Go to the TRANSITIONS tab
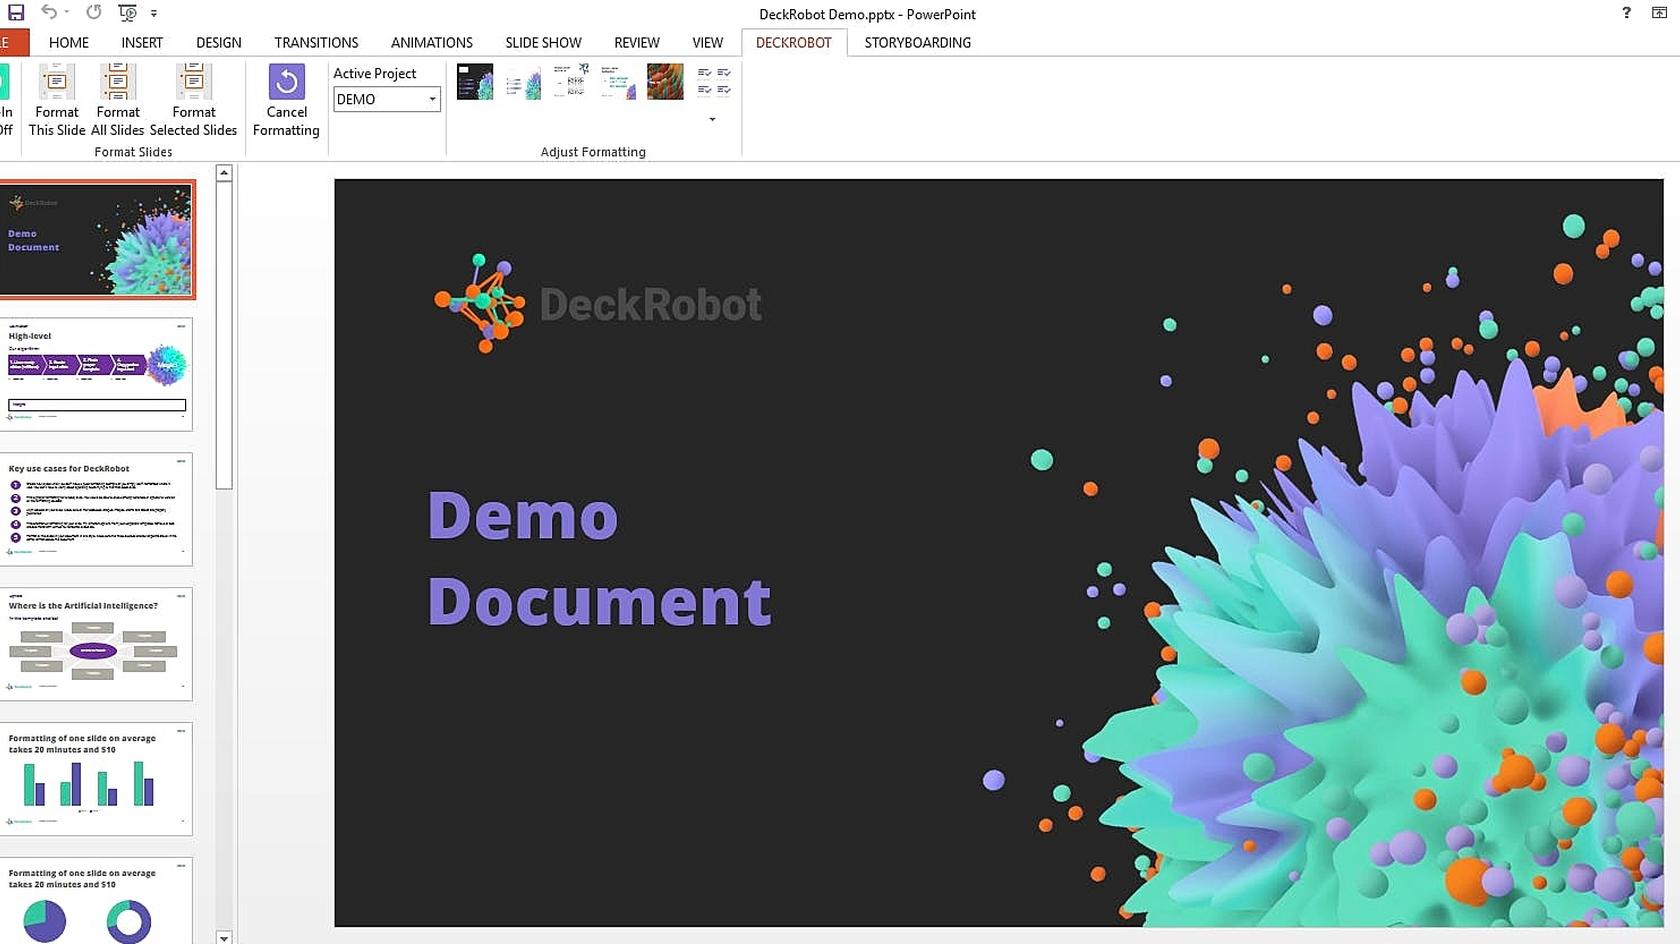The width and height of the screenshot is (1680, 944). [316, 42]
